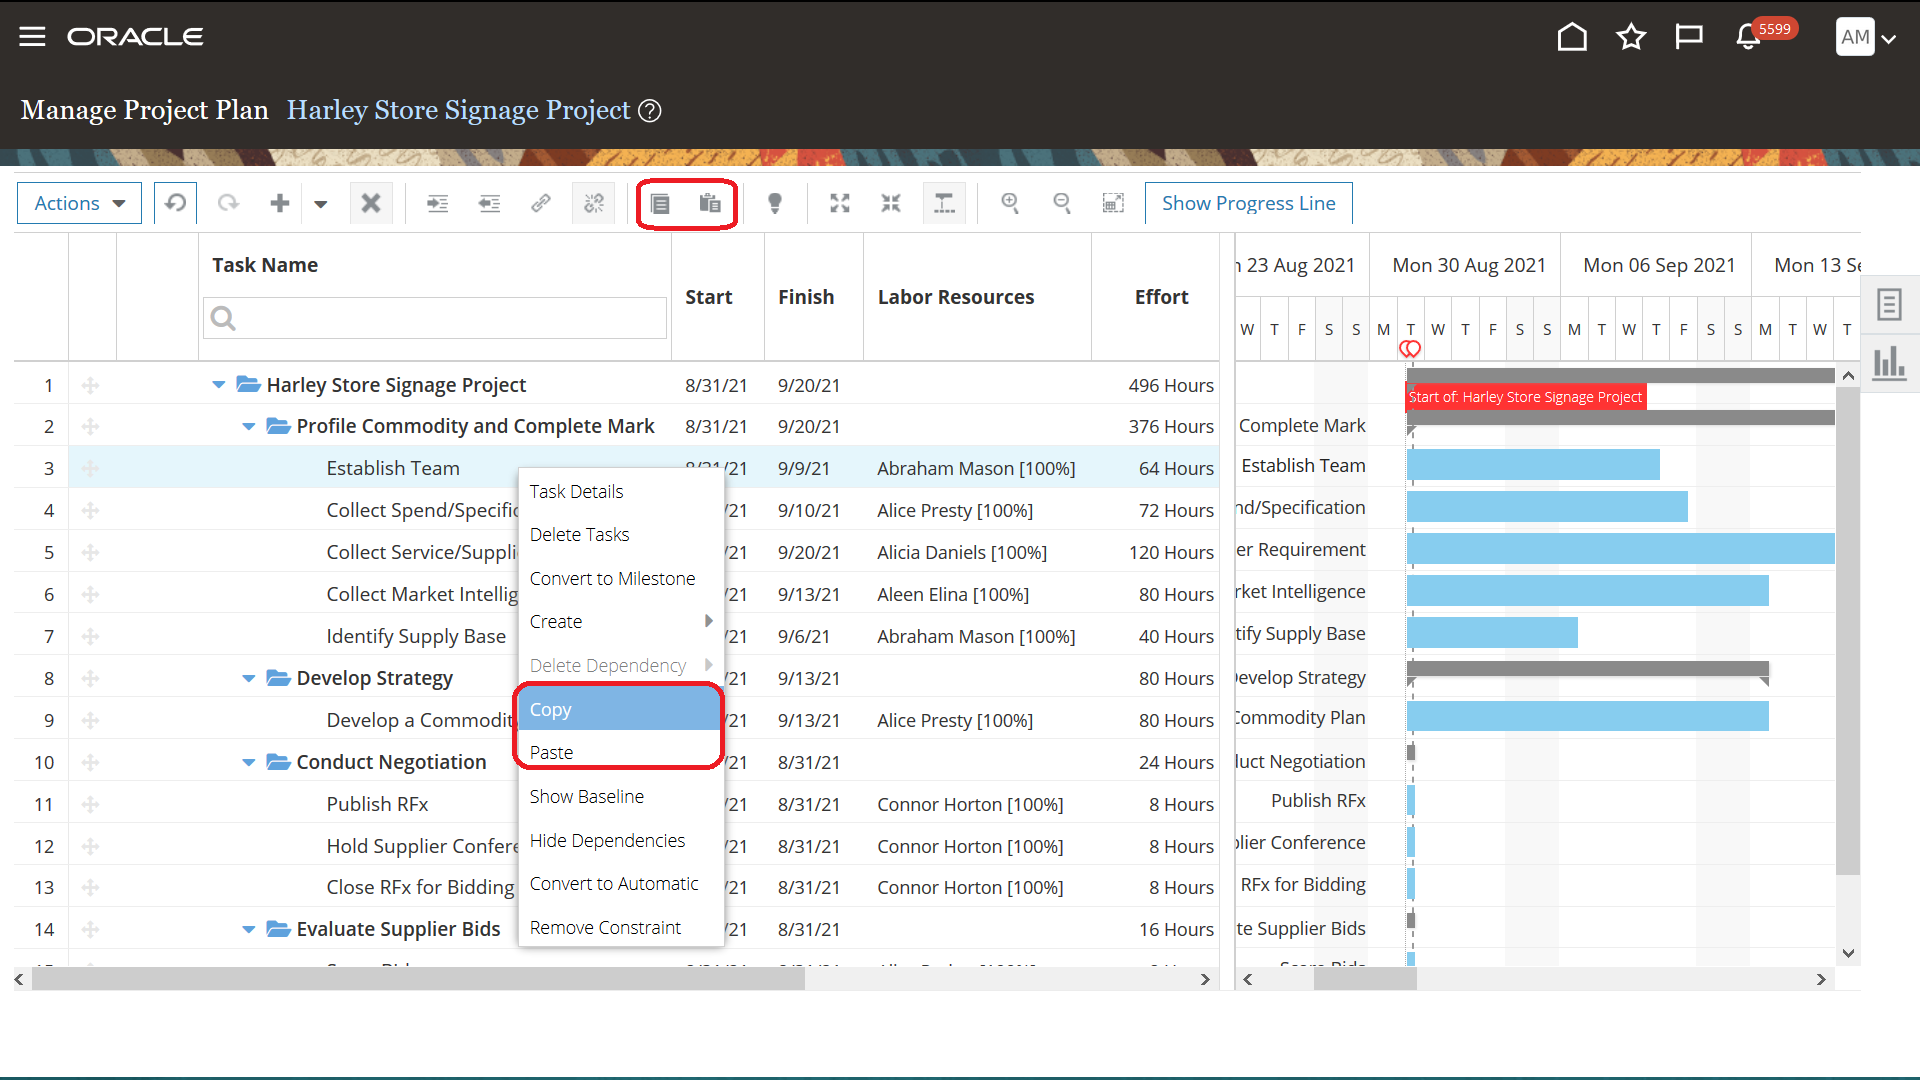Click the Effort column header
Viewport: 1920px width, 1080px height.
tap(1161, 297)
